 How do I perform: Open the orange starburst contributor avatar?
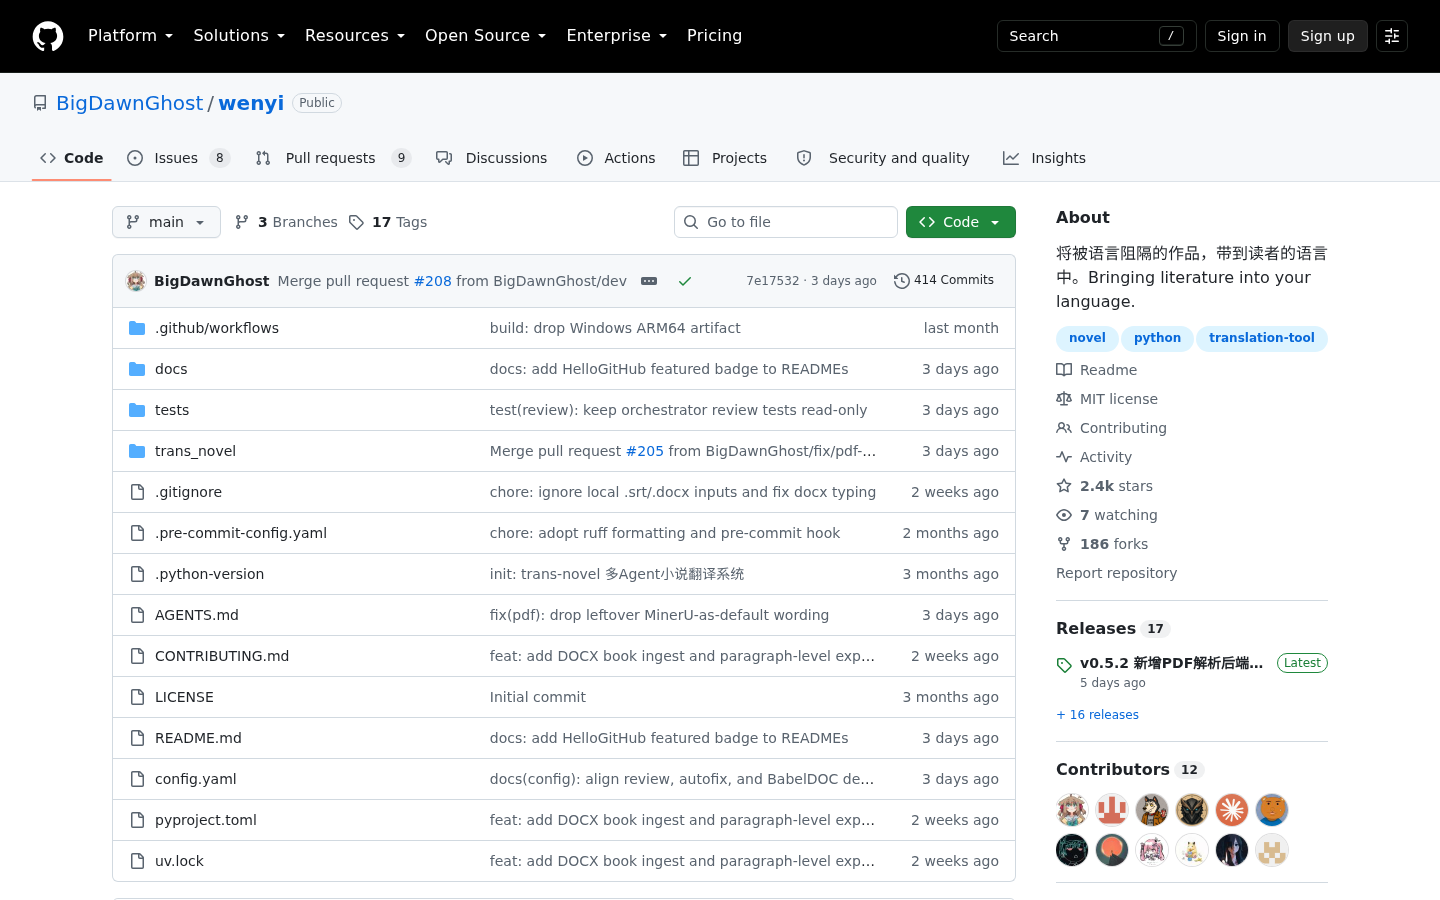(1232, 810)
